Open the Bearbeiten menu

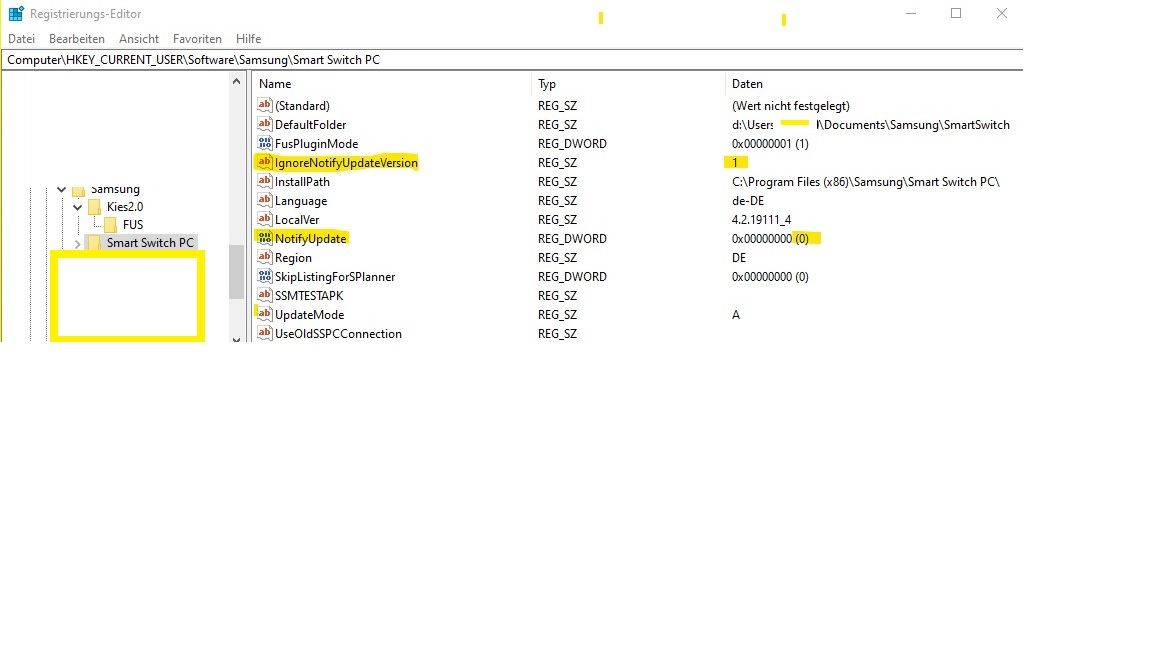[77, 38]
